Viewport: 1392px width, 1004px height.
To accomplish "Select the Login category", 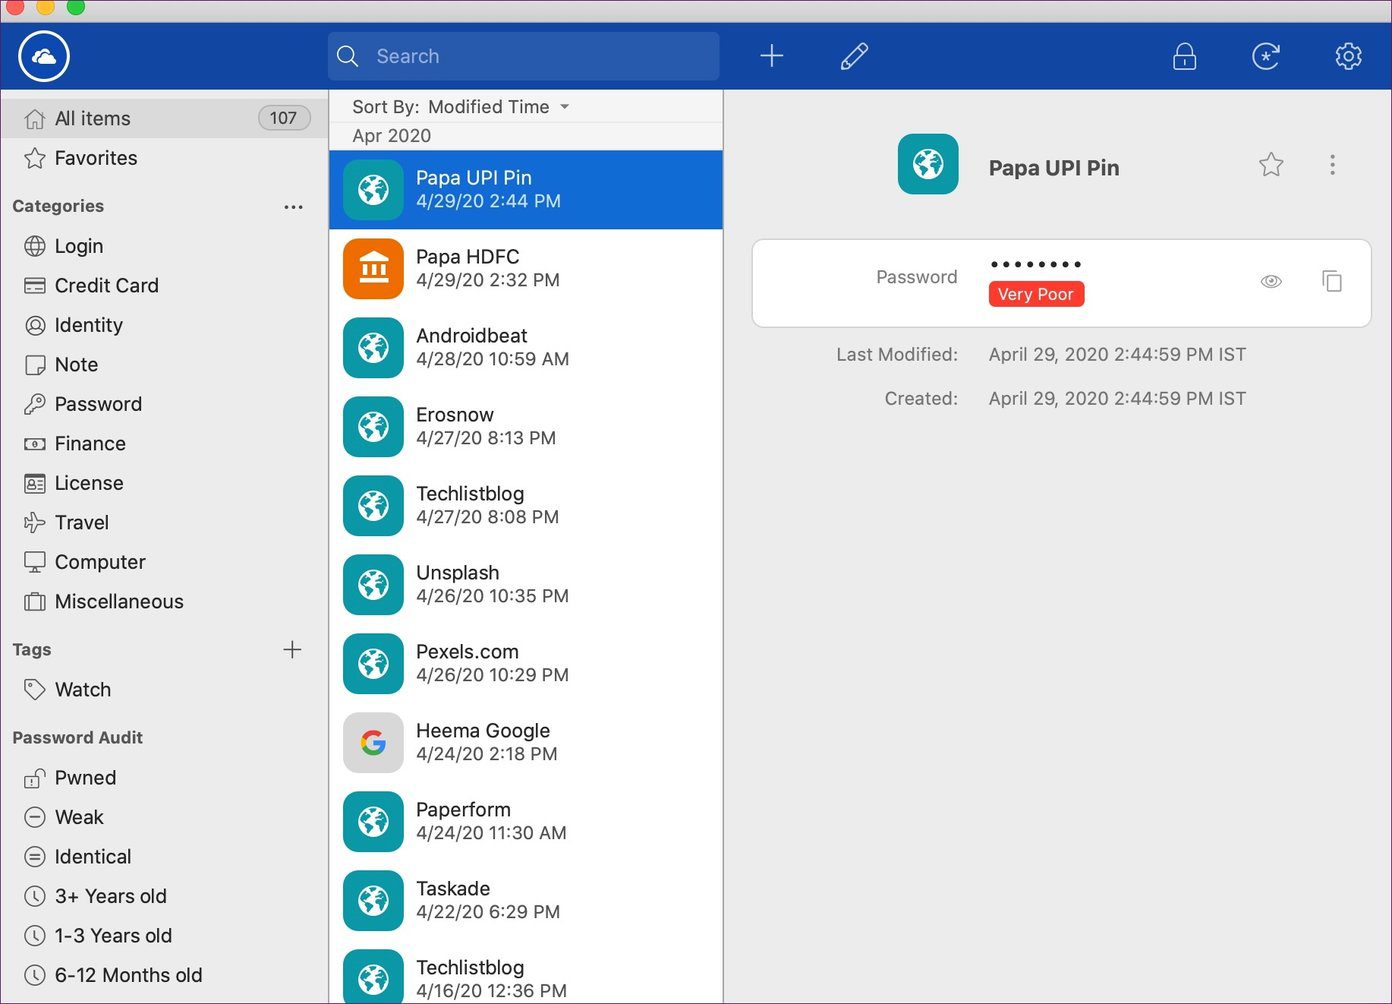I will (x=164, y=246).
